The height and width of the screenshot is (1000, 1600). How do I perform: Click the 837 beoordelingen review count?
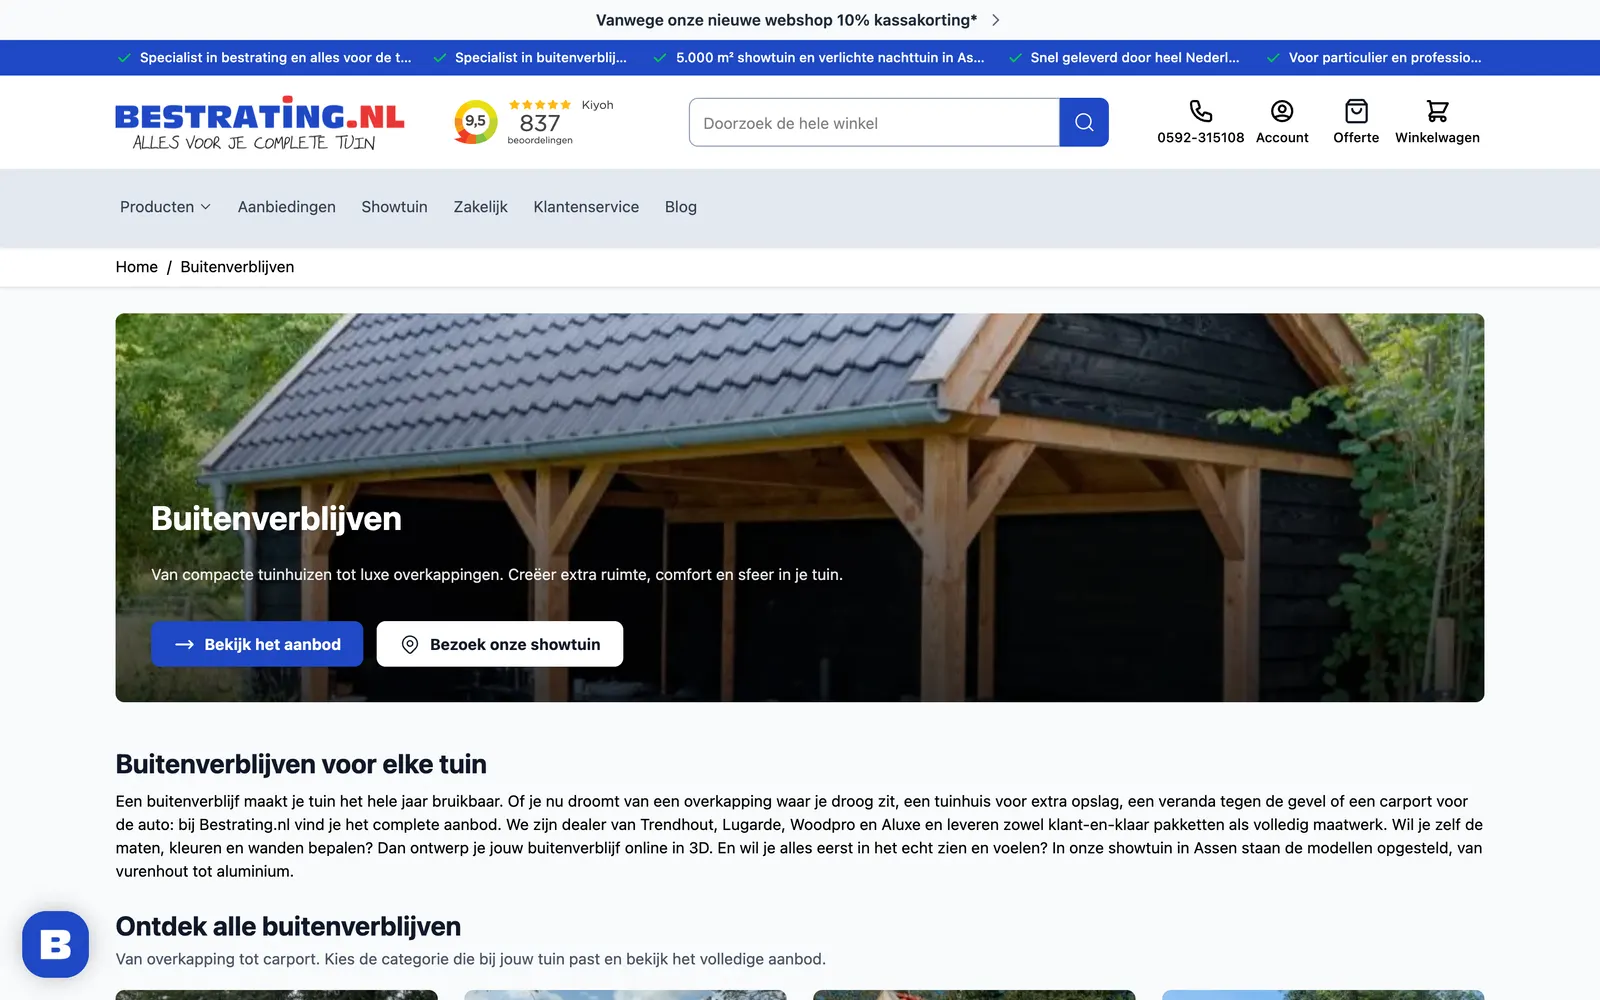[540, 127]
